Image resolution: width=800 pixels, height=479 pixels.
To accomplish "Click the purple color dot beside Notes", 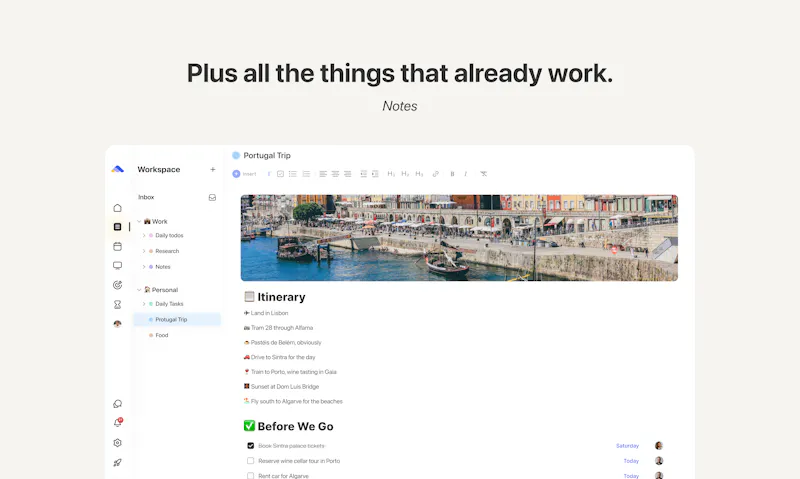I will (151, 267).
